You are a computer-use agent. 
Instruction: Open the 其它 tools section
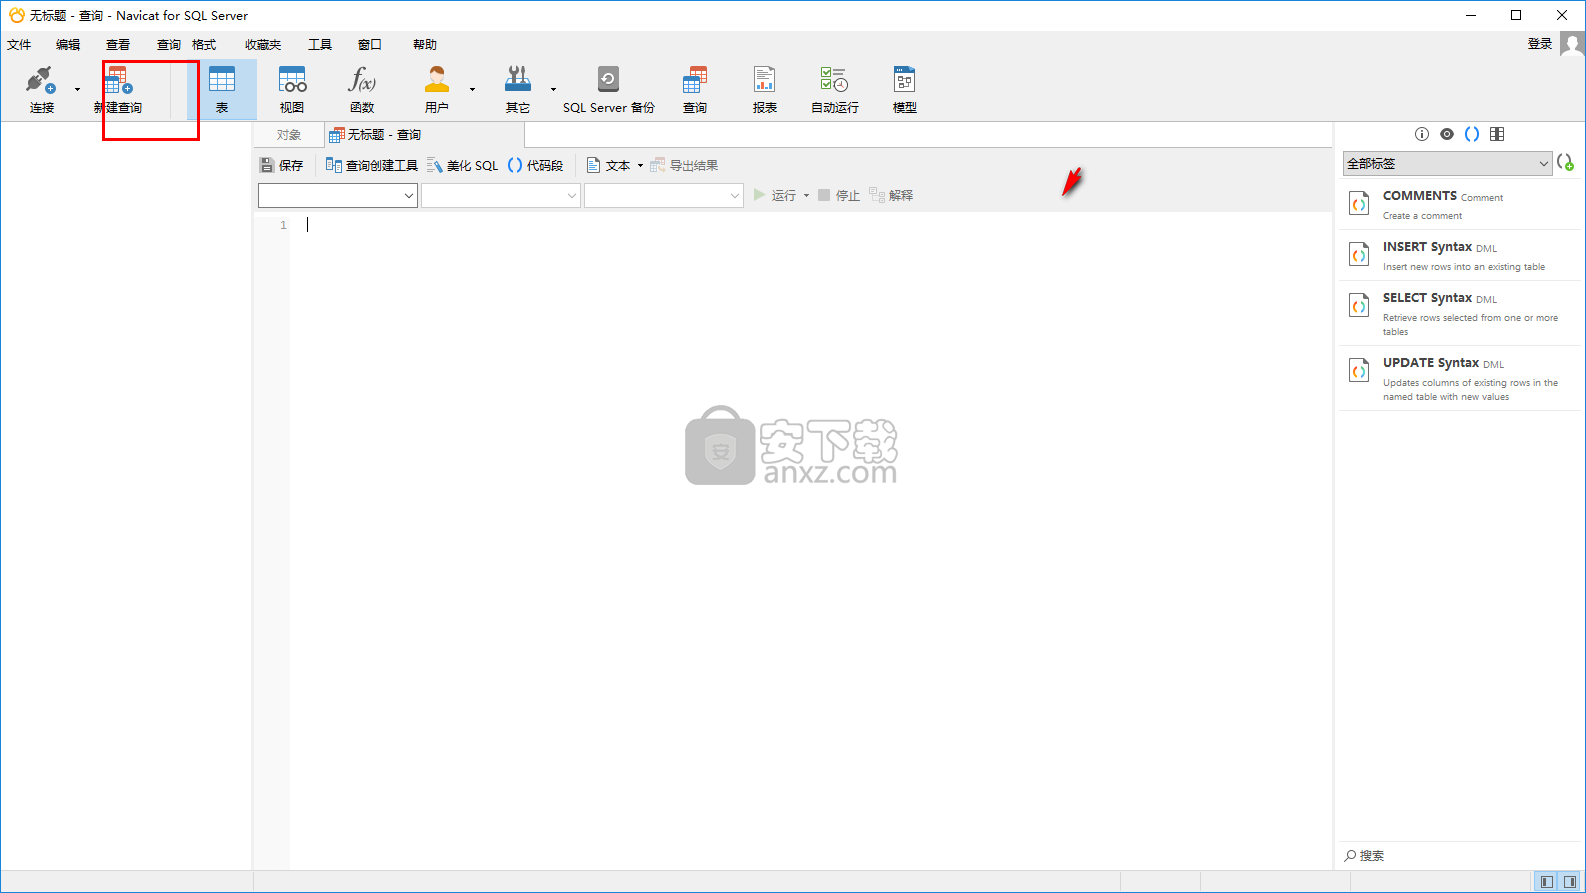pyautogui.click(x=518, y=89)
